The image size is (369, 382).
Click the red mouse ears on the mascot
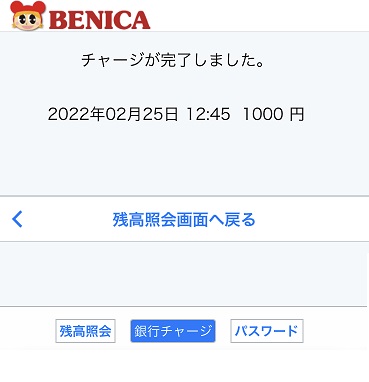(x=28, y=7)
